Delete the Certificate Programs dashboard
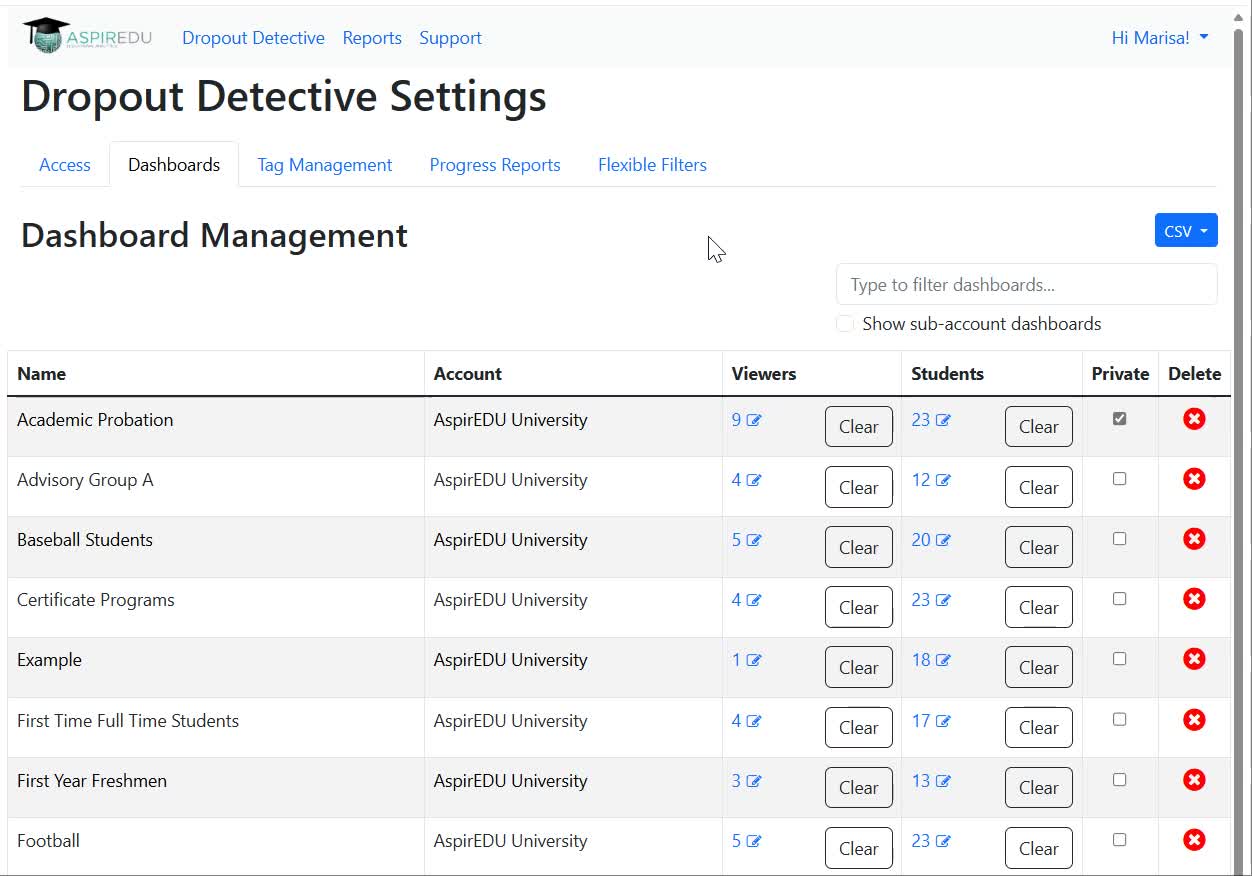This screenshot has width=1252, height=876. pos(1194,599)
